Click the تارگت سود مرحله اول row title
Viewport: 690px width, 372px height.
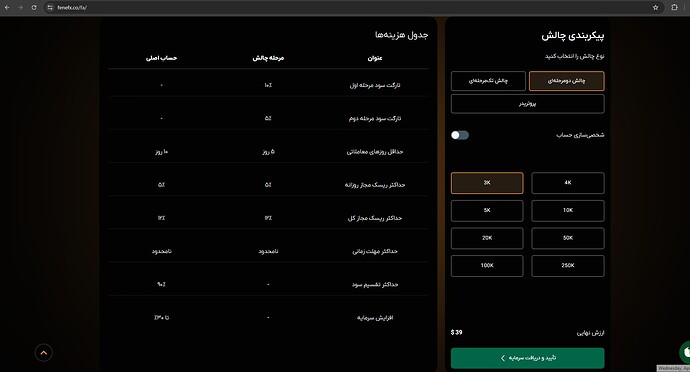pyautogui.click(x=375, y=85)
